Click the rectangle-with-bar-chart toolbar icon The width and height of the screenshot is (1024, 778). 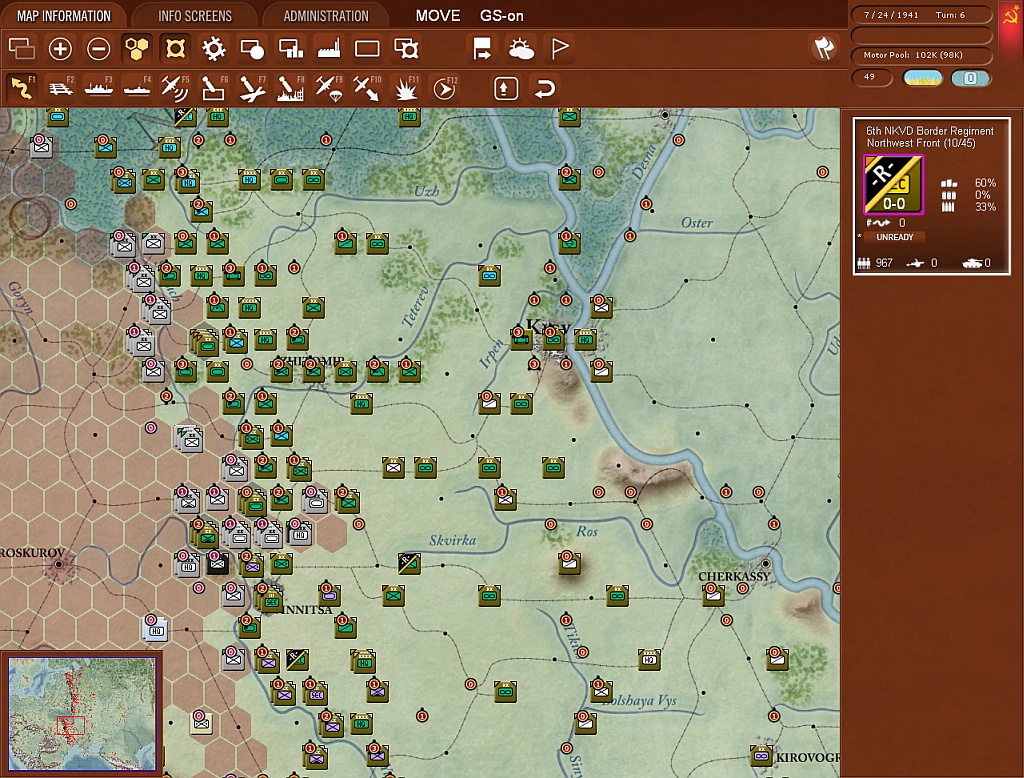click(x=291, y=48)
